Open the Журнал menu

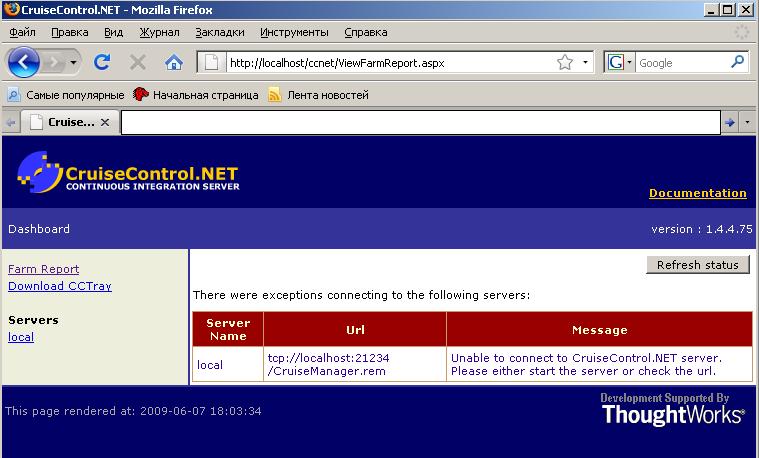pos(159,32)
